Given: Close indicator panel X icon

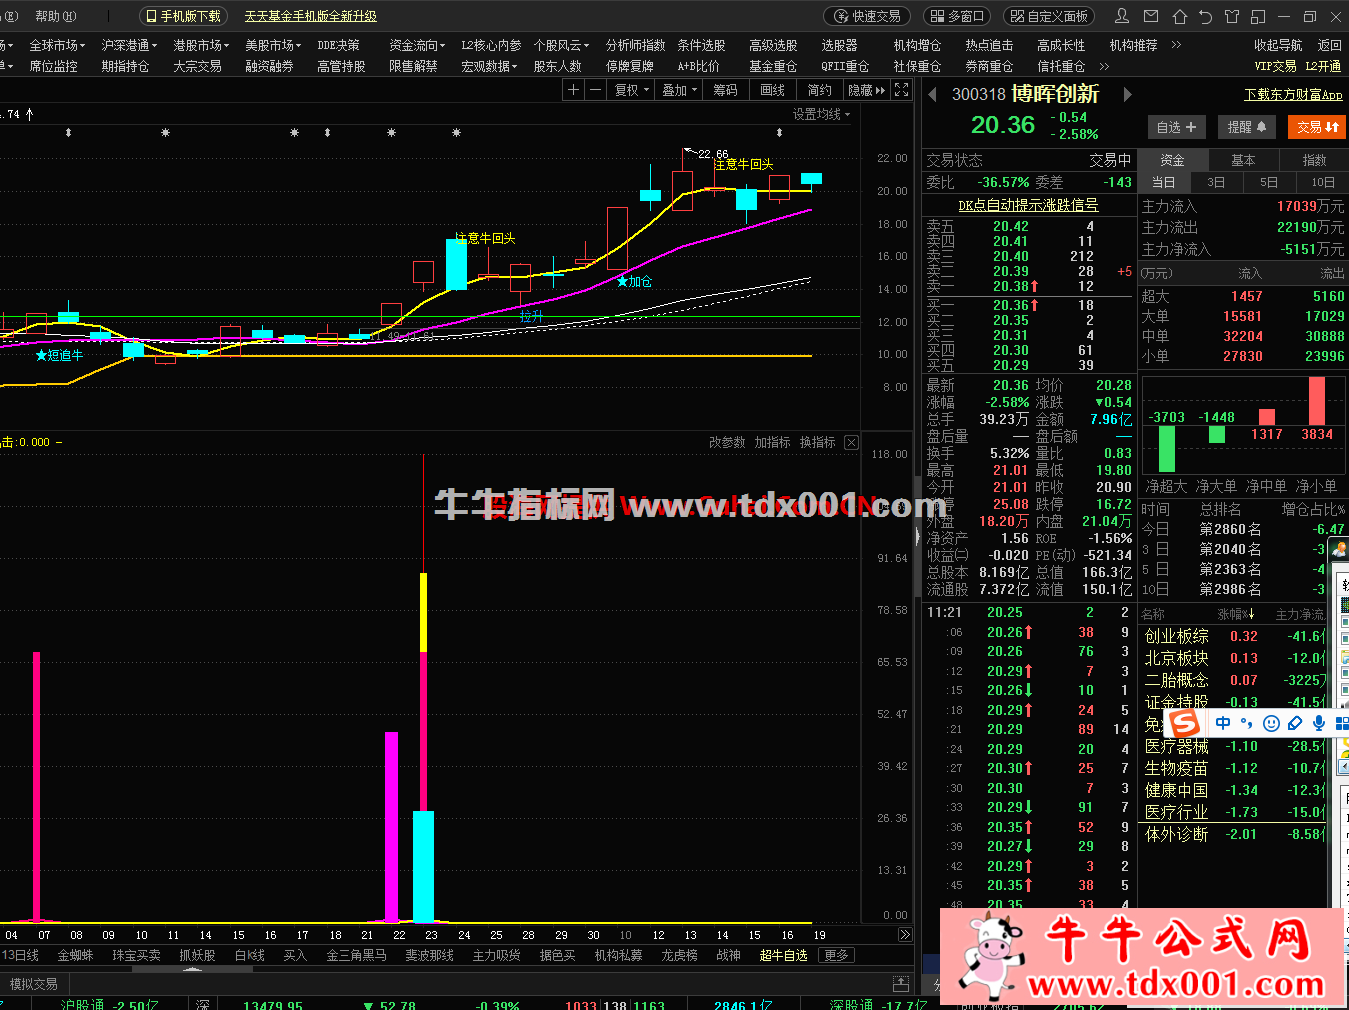Looking at the screenshot, I should pyautogui.click(x=851, y=442).
